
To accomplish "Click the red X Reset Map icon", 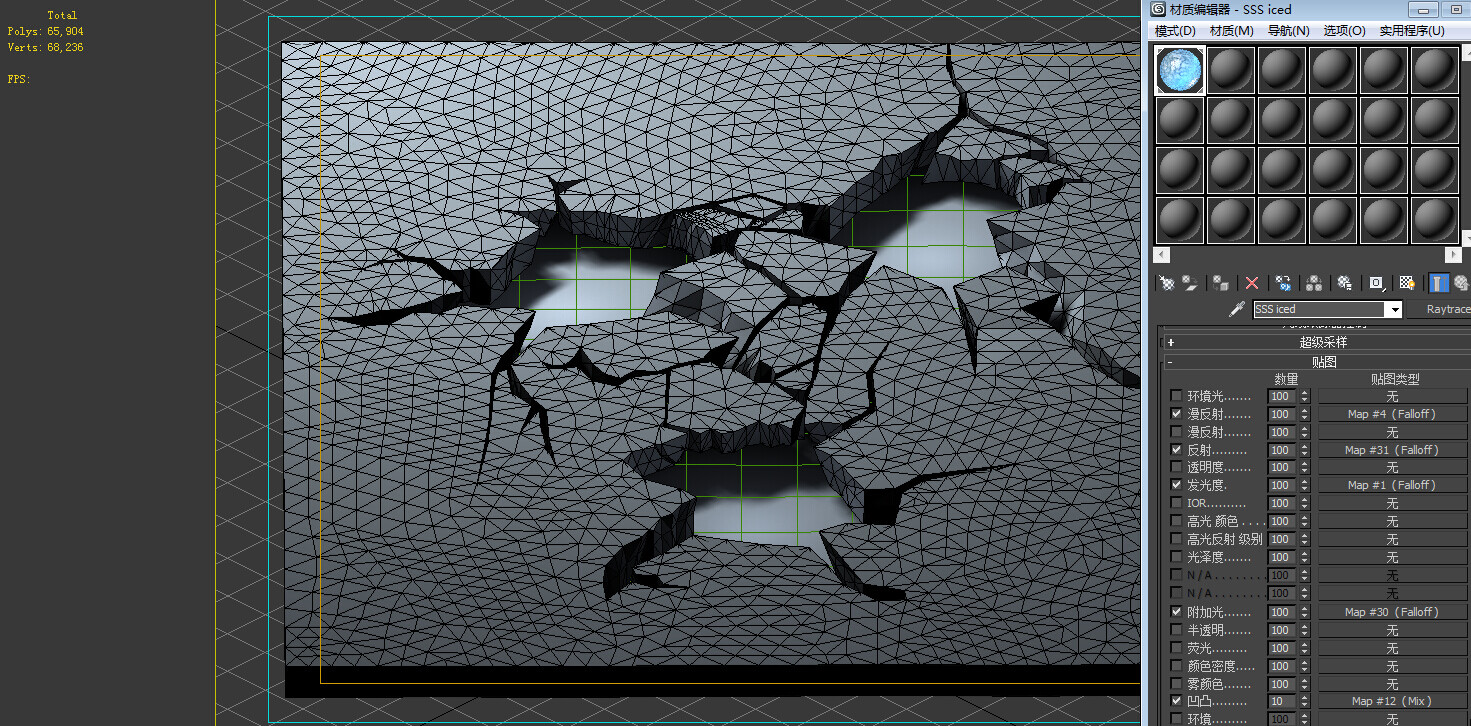I will point(1252,283).
